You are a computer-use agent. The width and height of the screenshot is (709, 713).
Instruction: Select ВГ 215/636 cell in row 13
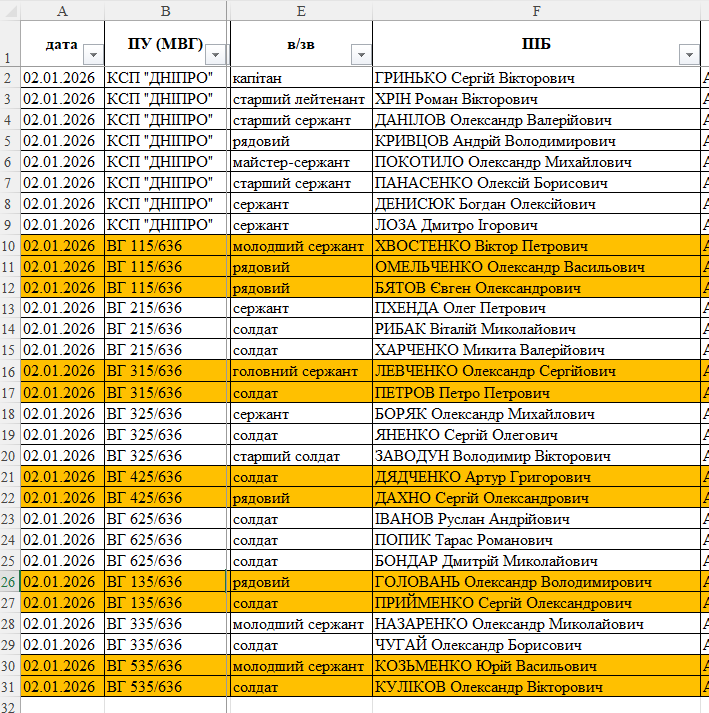tap(166, 308)
